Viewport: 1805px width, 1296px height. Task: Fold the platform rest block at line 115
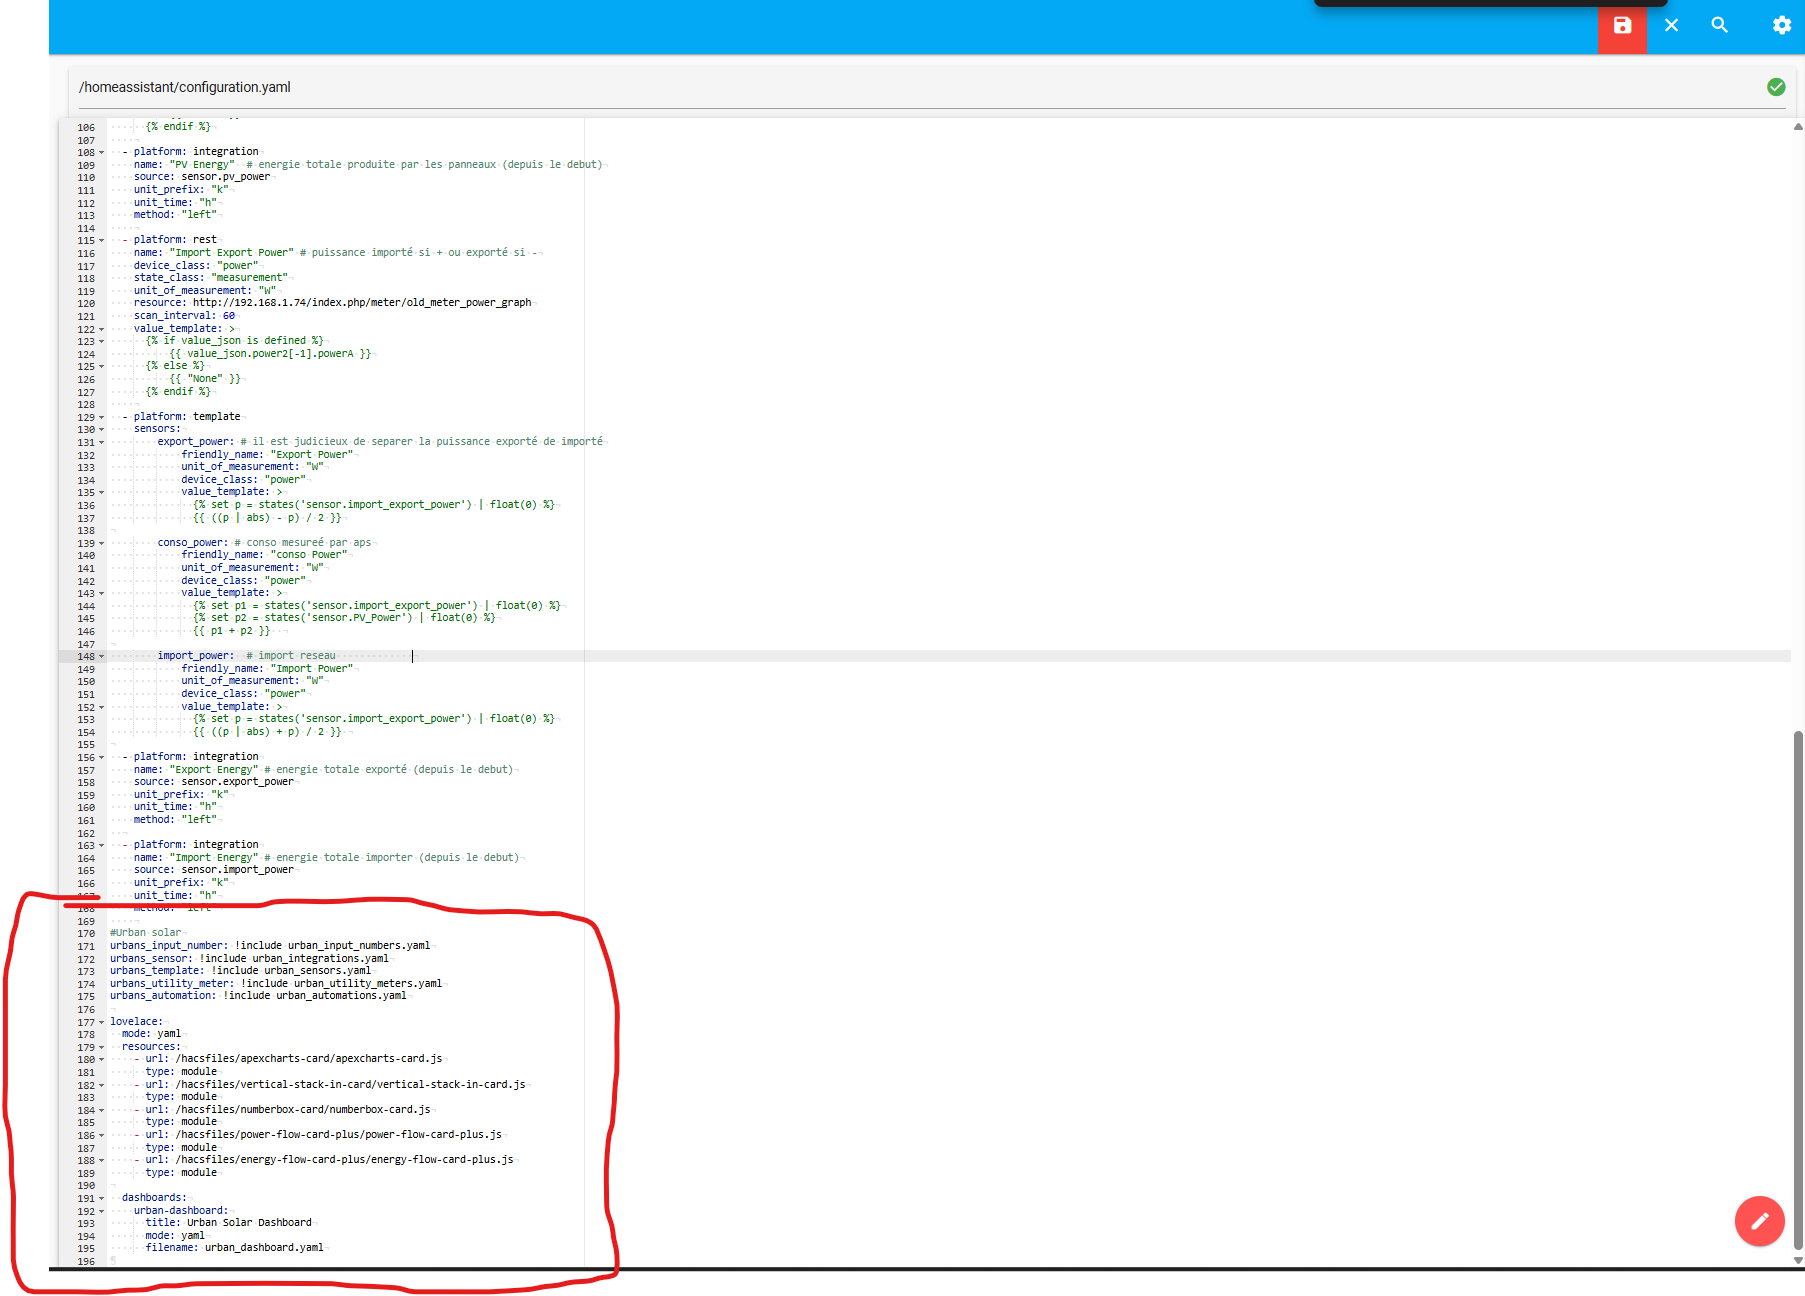click(x=102, y=241)
